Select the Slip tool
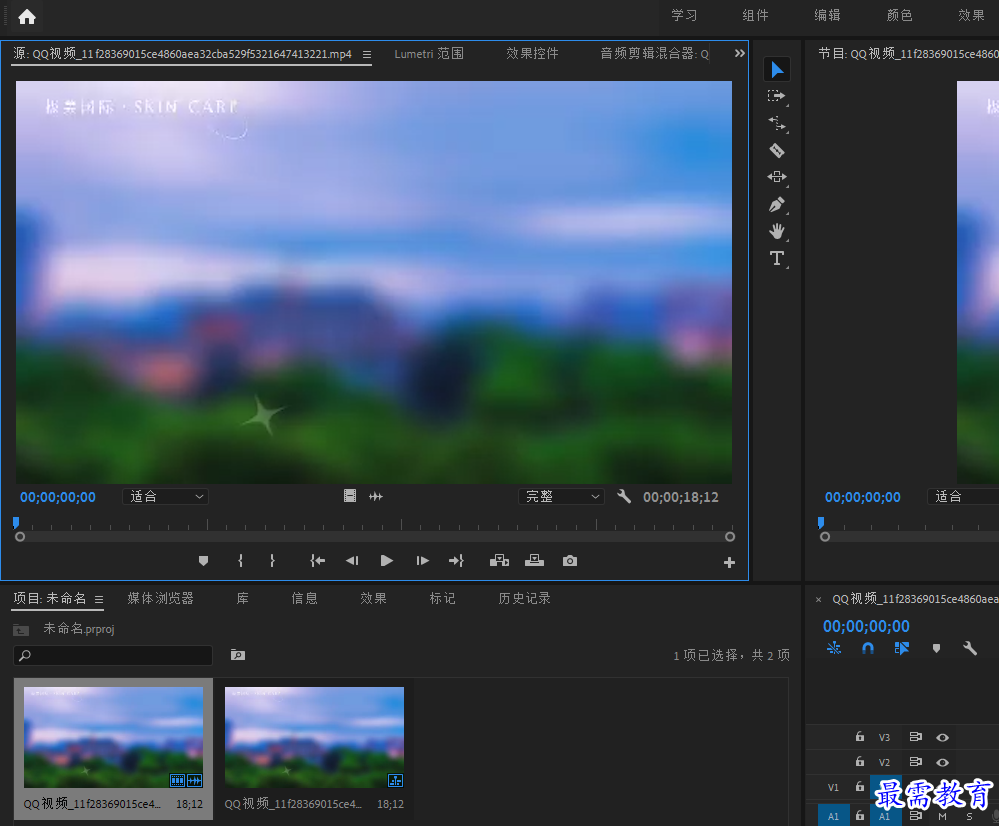 [777, 177]
